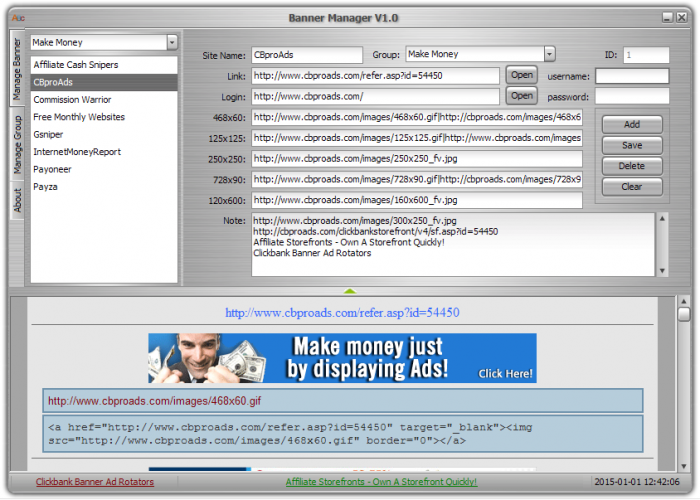Open Clickbank Banner Ad Rotators status link
The height and width of the screenshot is (500, 700).
click(x=95, y=482)
